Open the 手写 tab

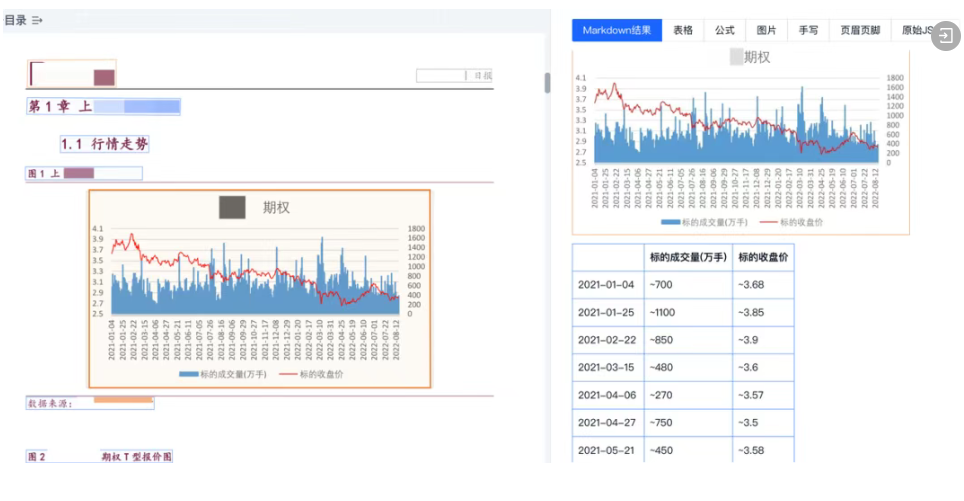tap(808, 31)
